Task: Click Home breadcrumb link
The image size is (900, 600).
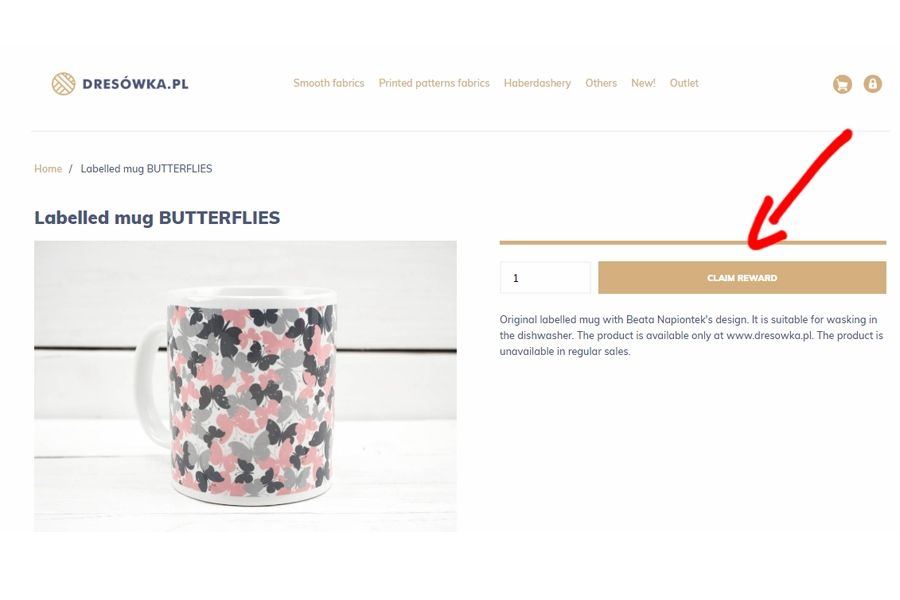Action: tap(48, 169)
